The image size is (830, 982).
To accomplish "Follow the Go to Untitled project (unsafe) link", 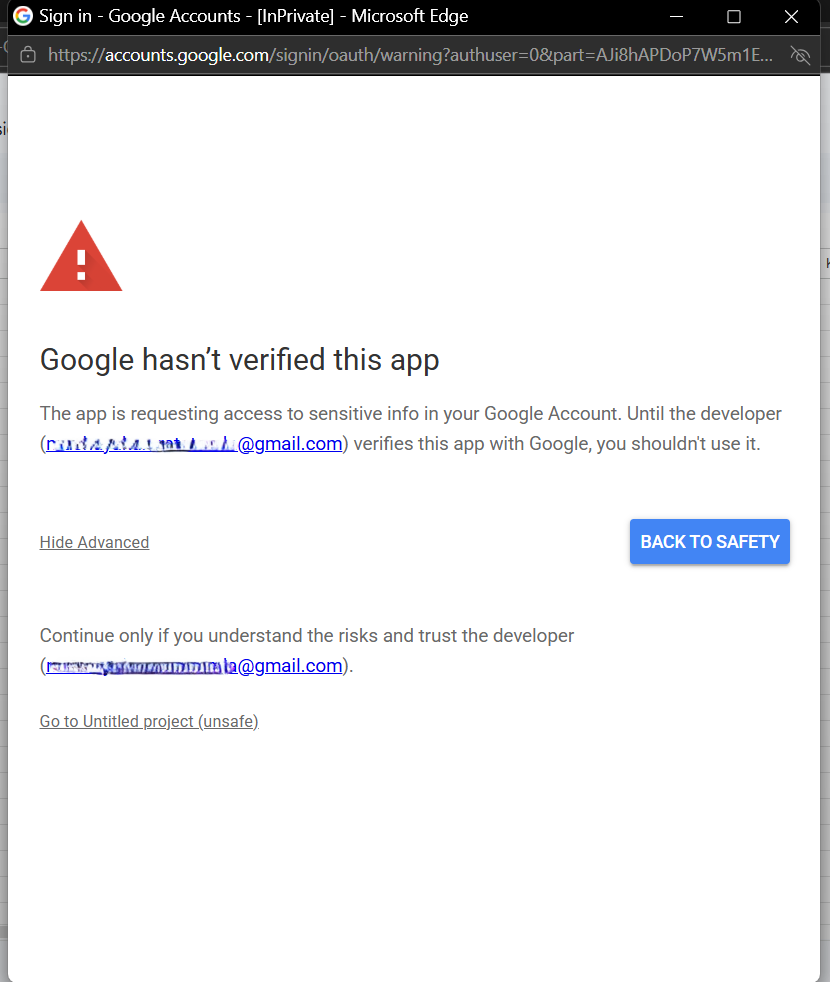I will coord(149,721).
